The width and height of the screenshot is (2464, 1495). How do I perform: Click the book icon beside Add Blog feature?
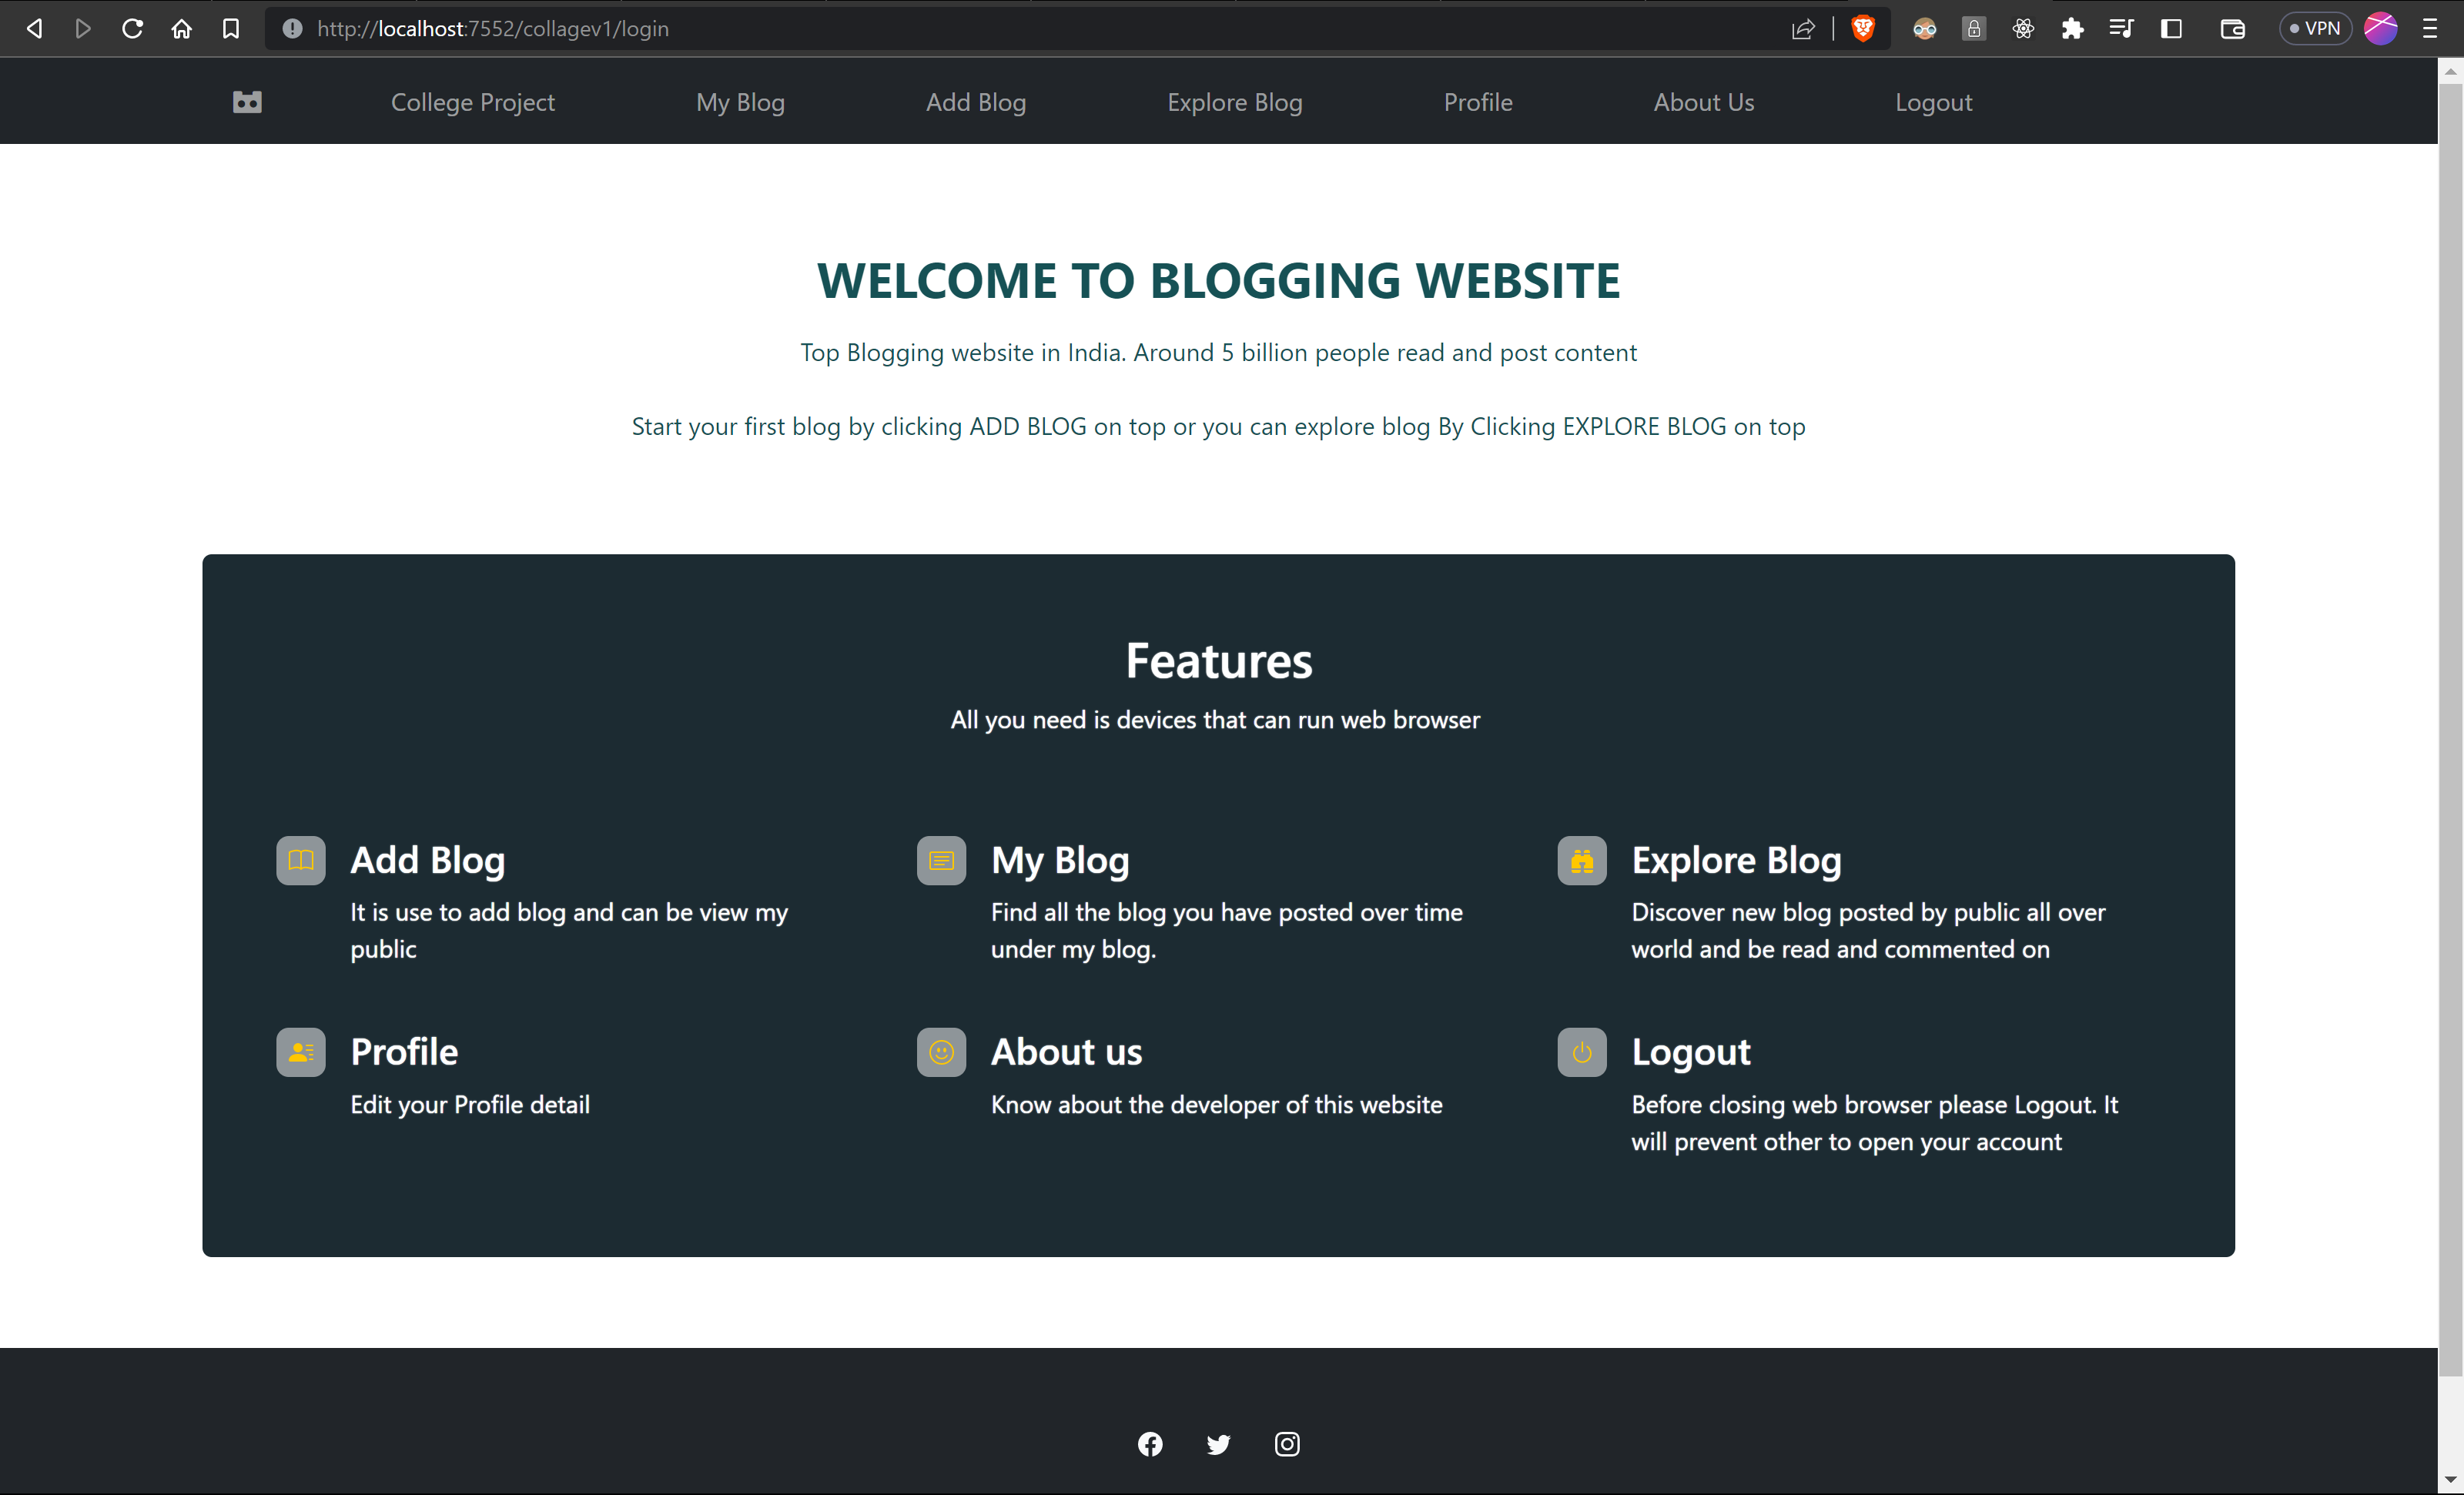click(301, 860)
